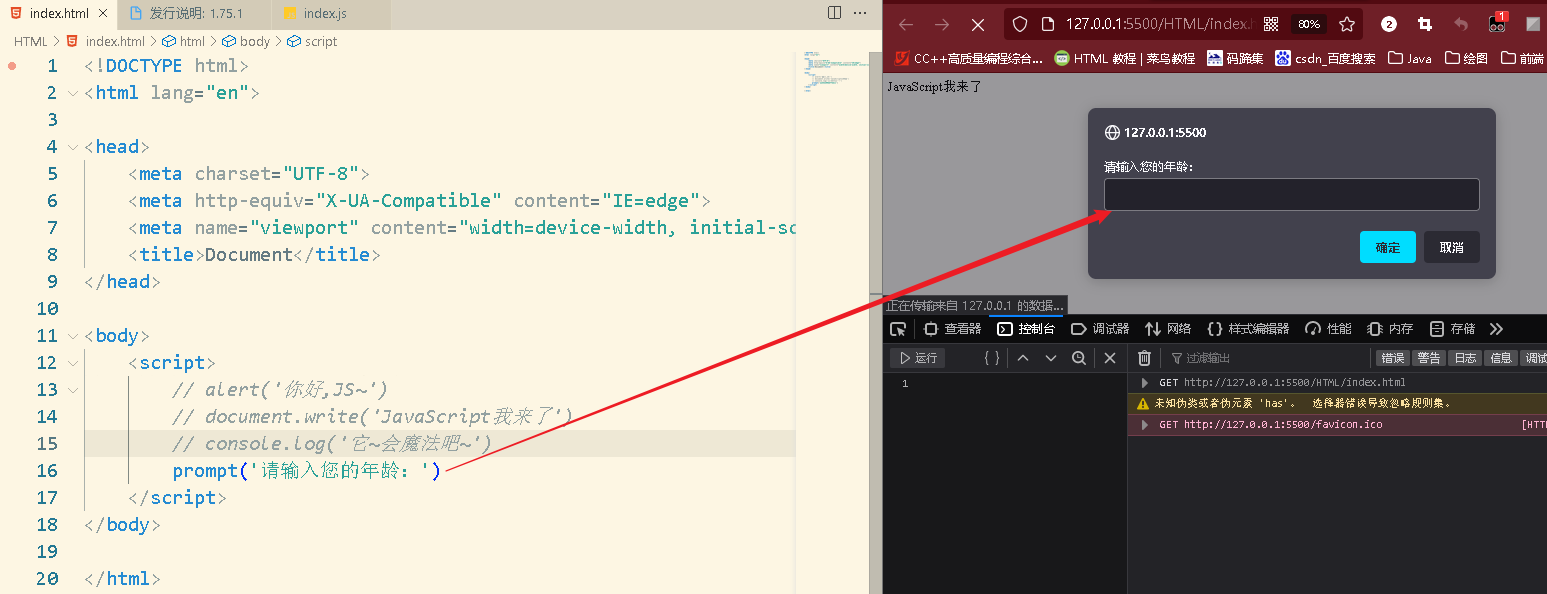Click the 确定 button in the prompt

pyautogui.click(x=1387, y=247)
